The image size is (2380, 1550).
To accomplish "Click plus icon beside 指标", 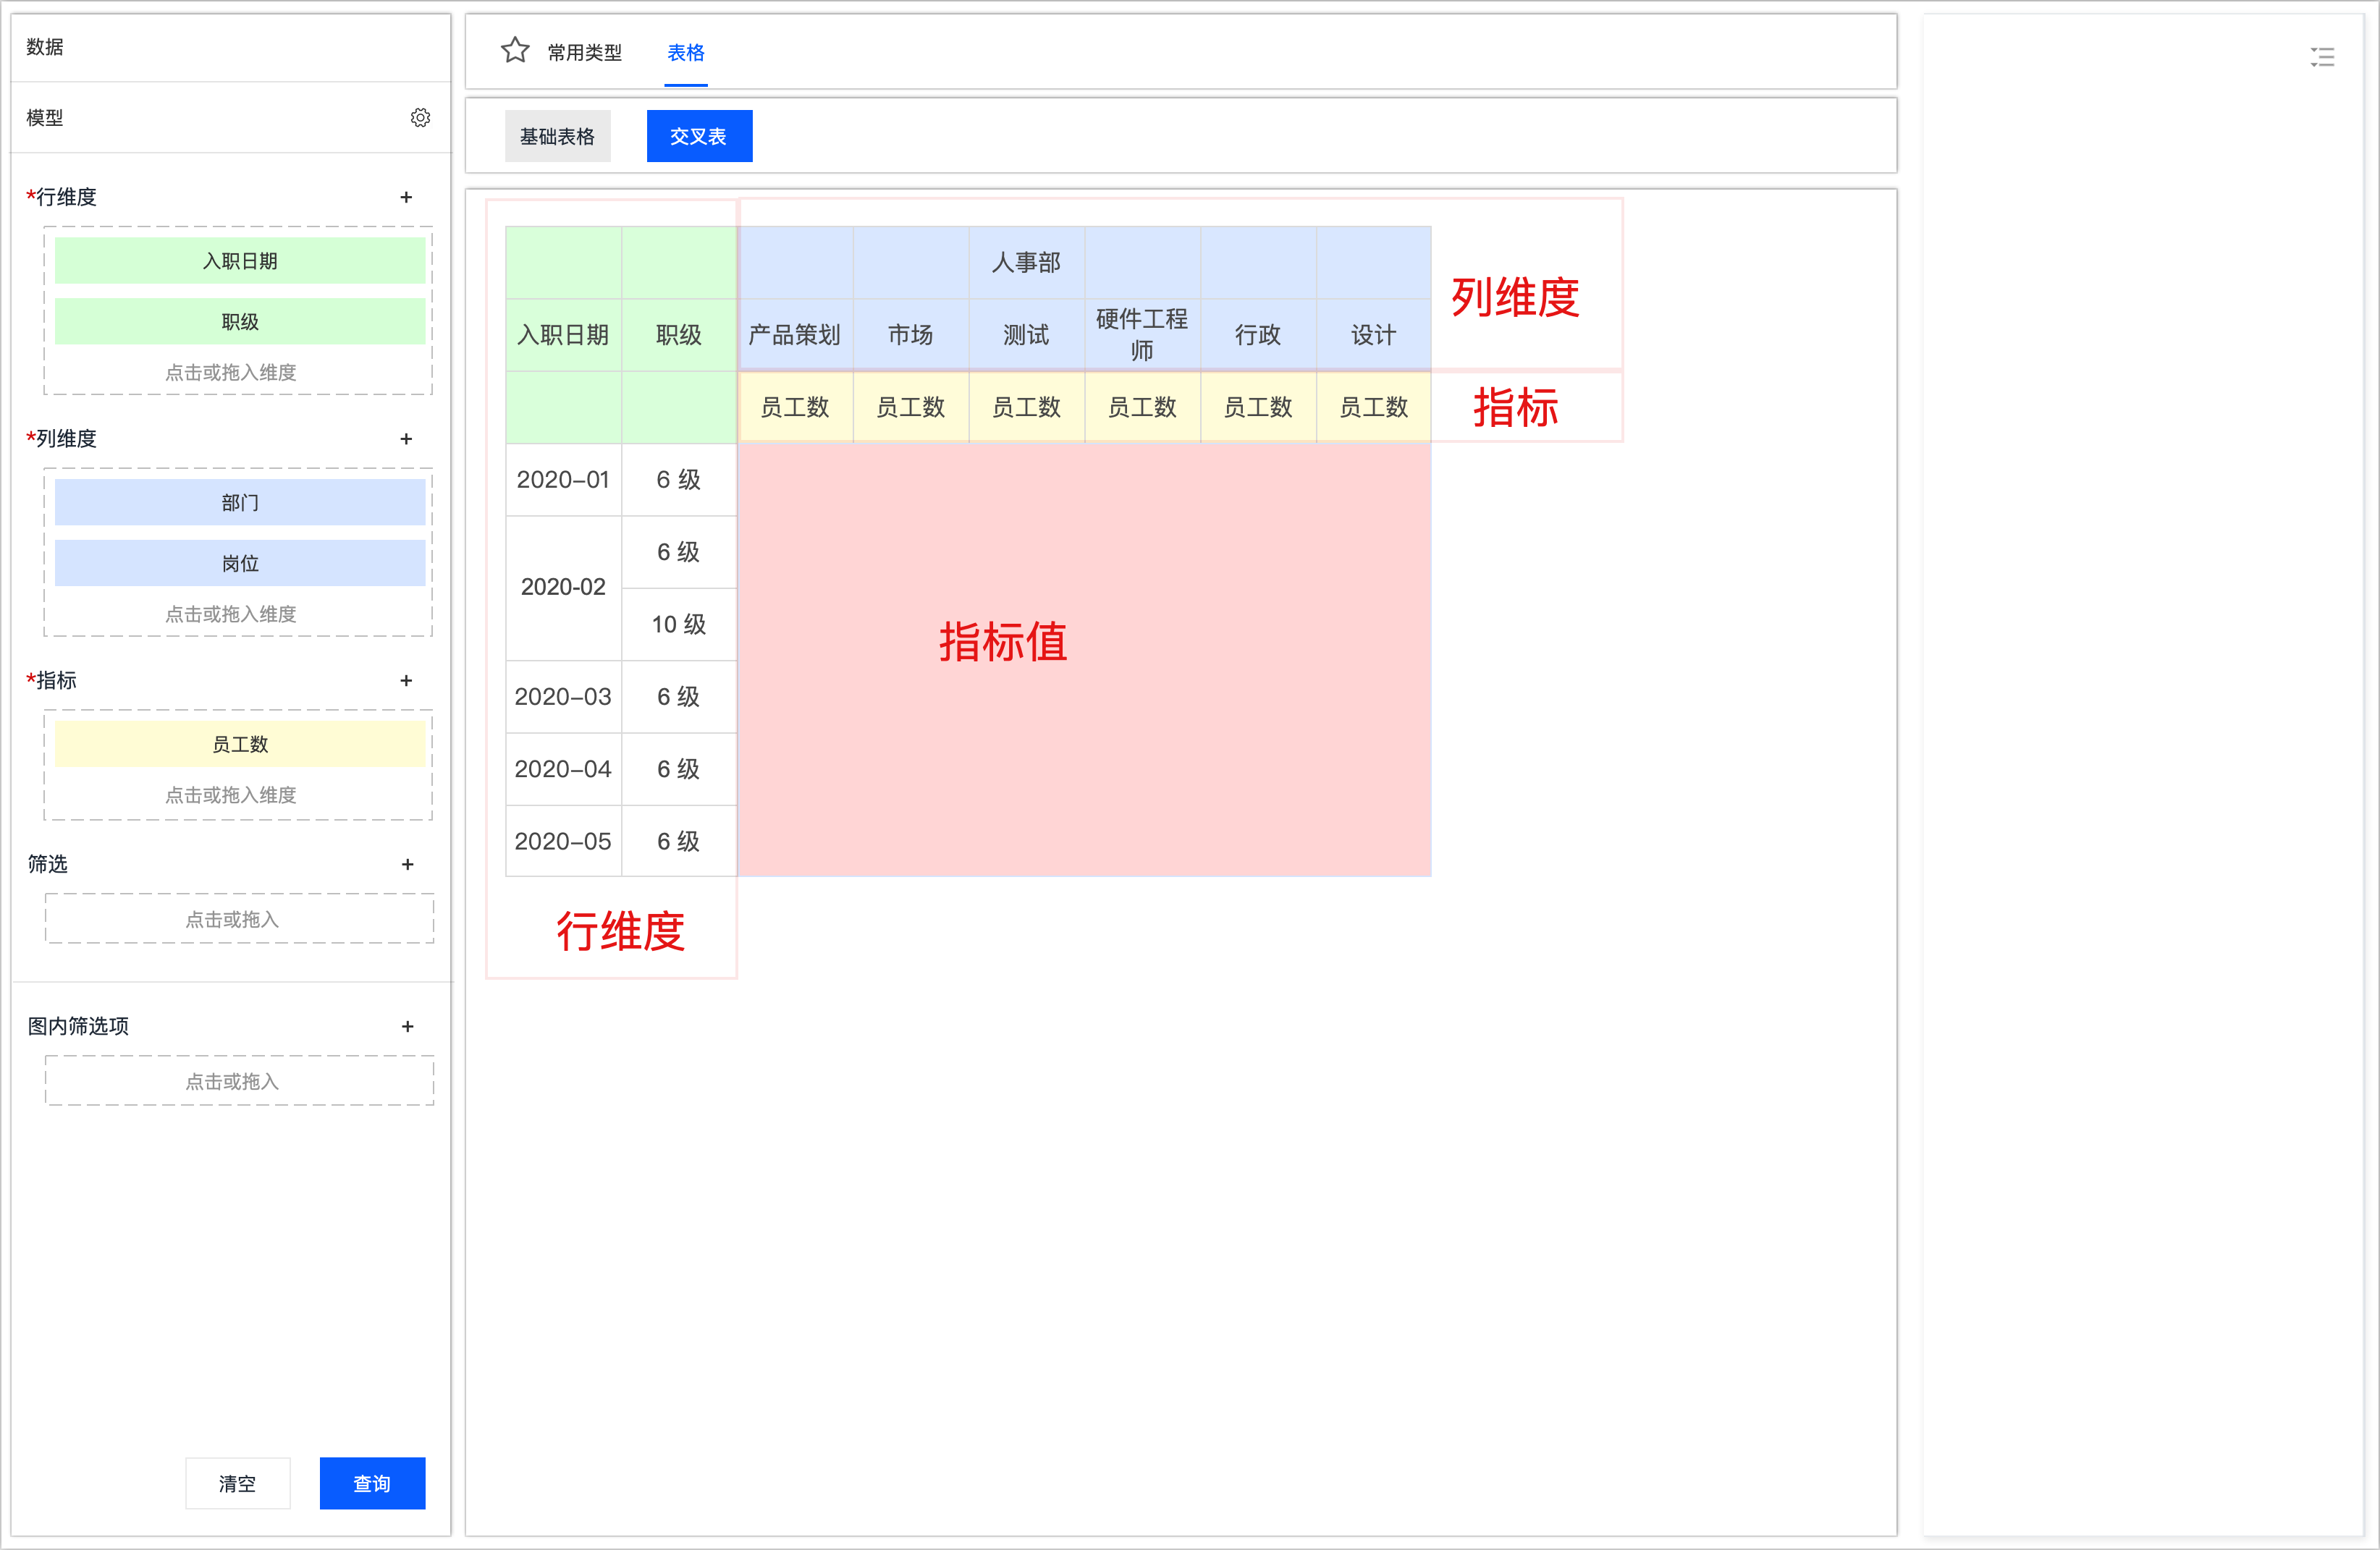I will pyautogui.click(x=406, y=681).
